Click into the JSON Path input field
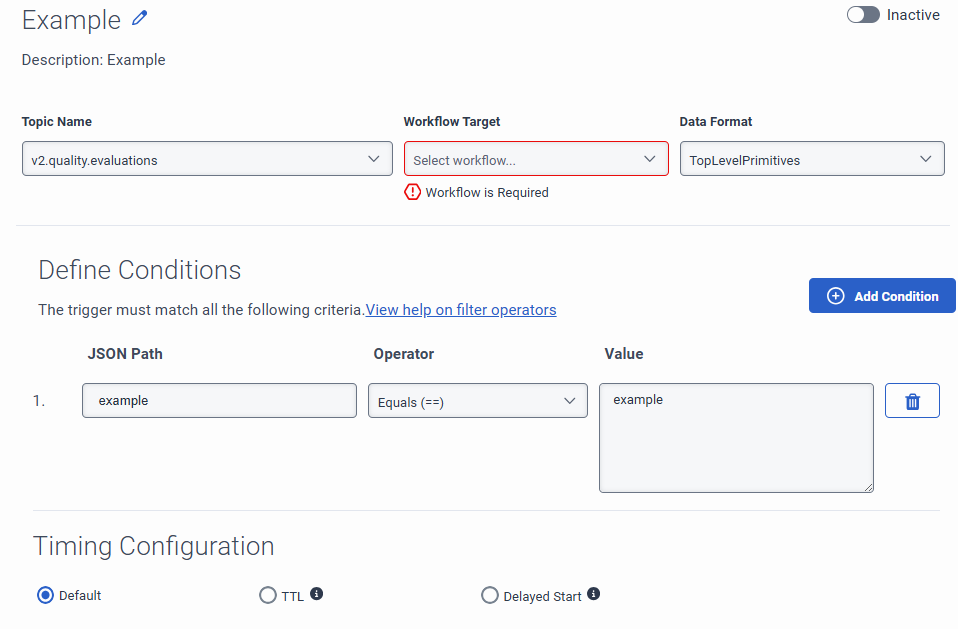 click(x=219, y=401)
